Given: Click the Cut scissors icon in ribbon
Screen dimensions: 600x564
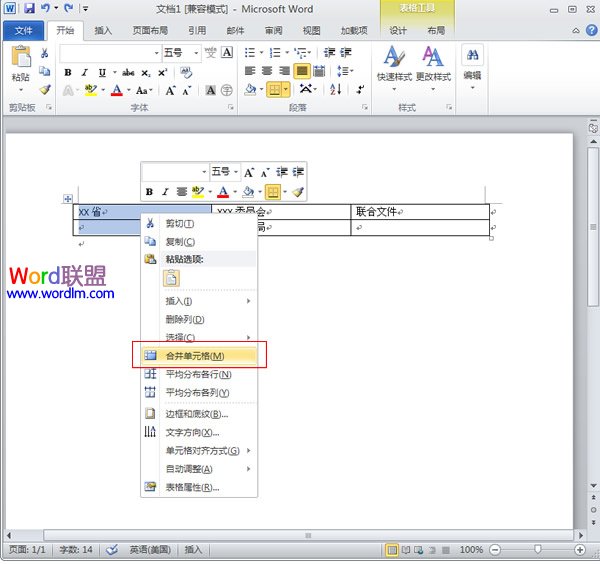Looking at the screenshot, I should [45, 53].
